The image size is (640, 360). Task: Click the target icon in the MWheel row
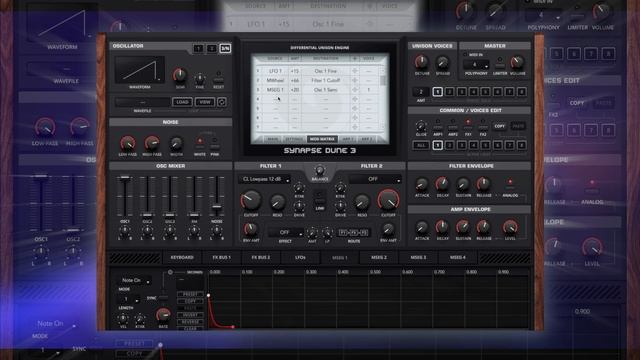click(355, 80)
